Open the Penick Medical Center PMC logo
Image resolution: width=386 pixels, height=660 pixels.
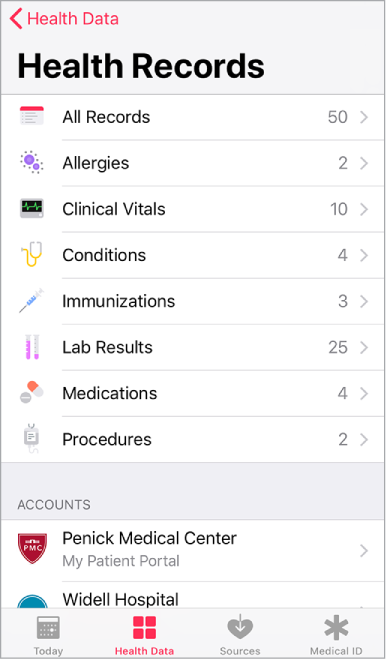(x=32, y=548)
